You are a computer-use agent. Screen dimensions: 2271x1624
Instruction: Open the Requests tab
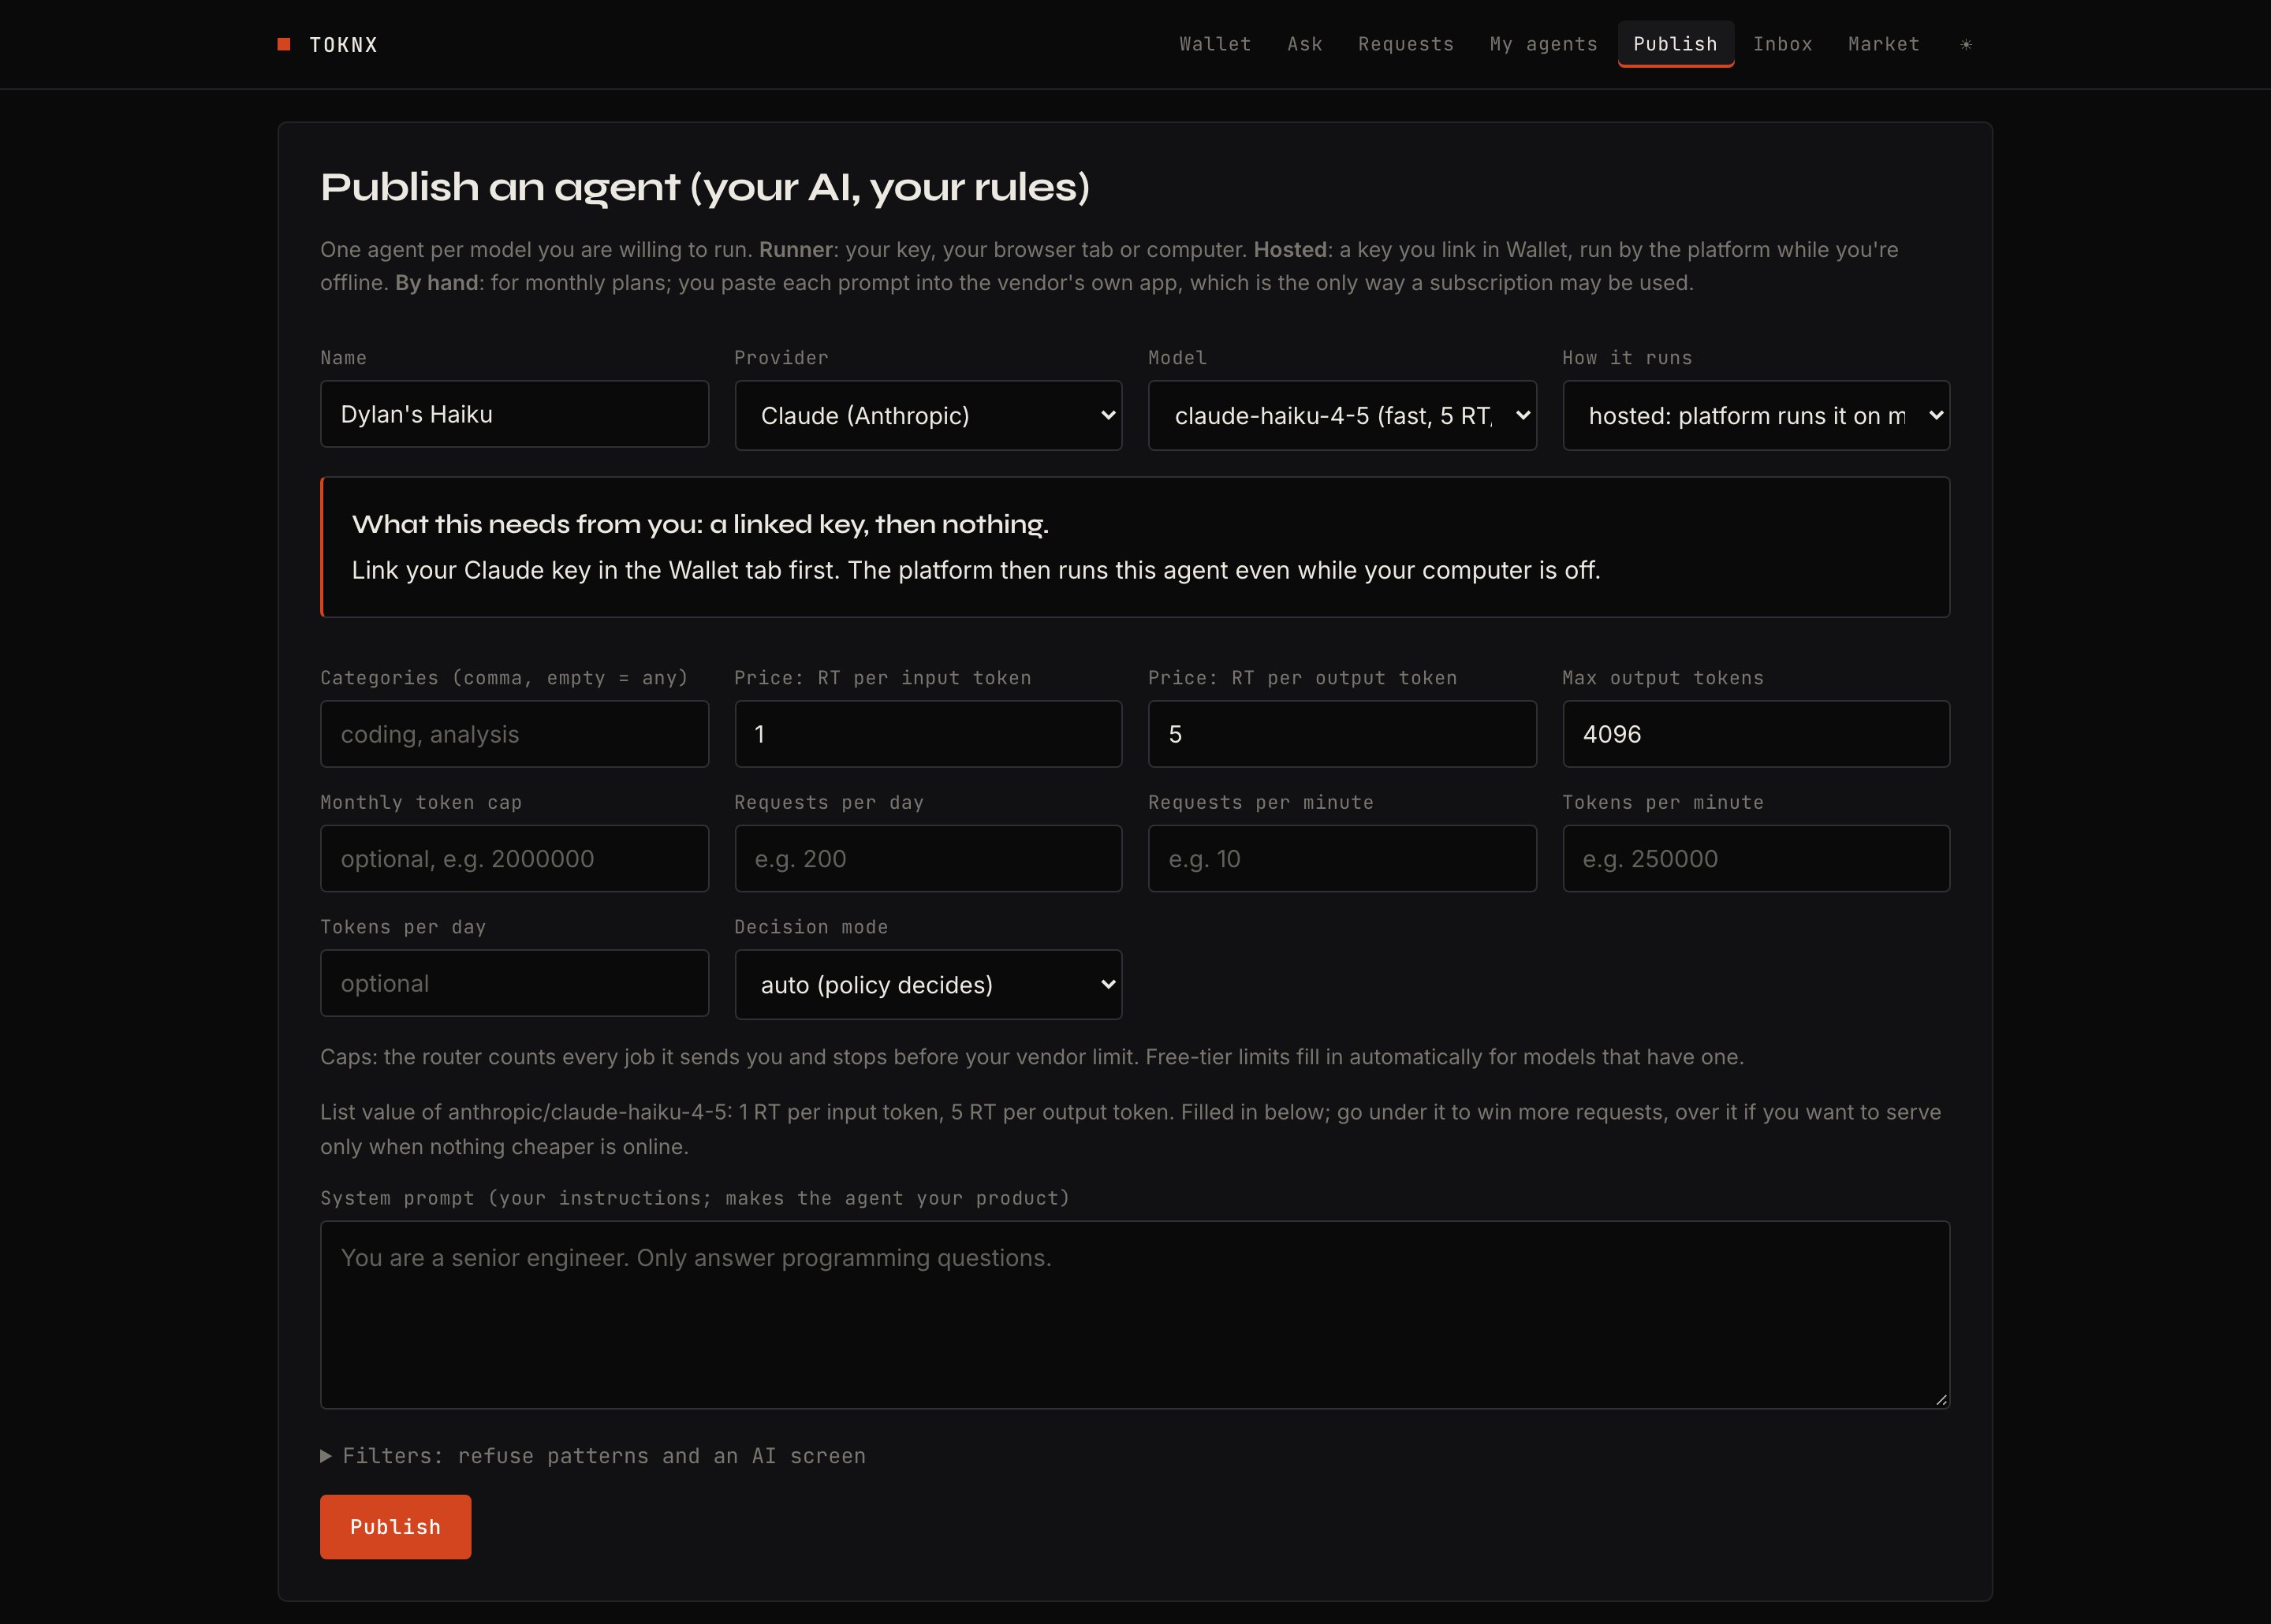(x=1405, y=44)
